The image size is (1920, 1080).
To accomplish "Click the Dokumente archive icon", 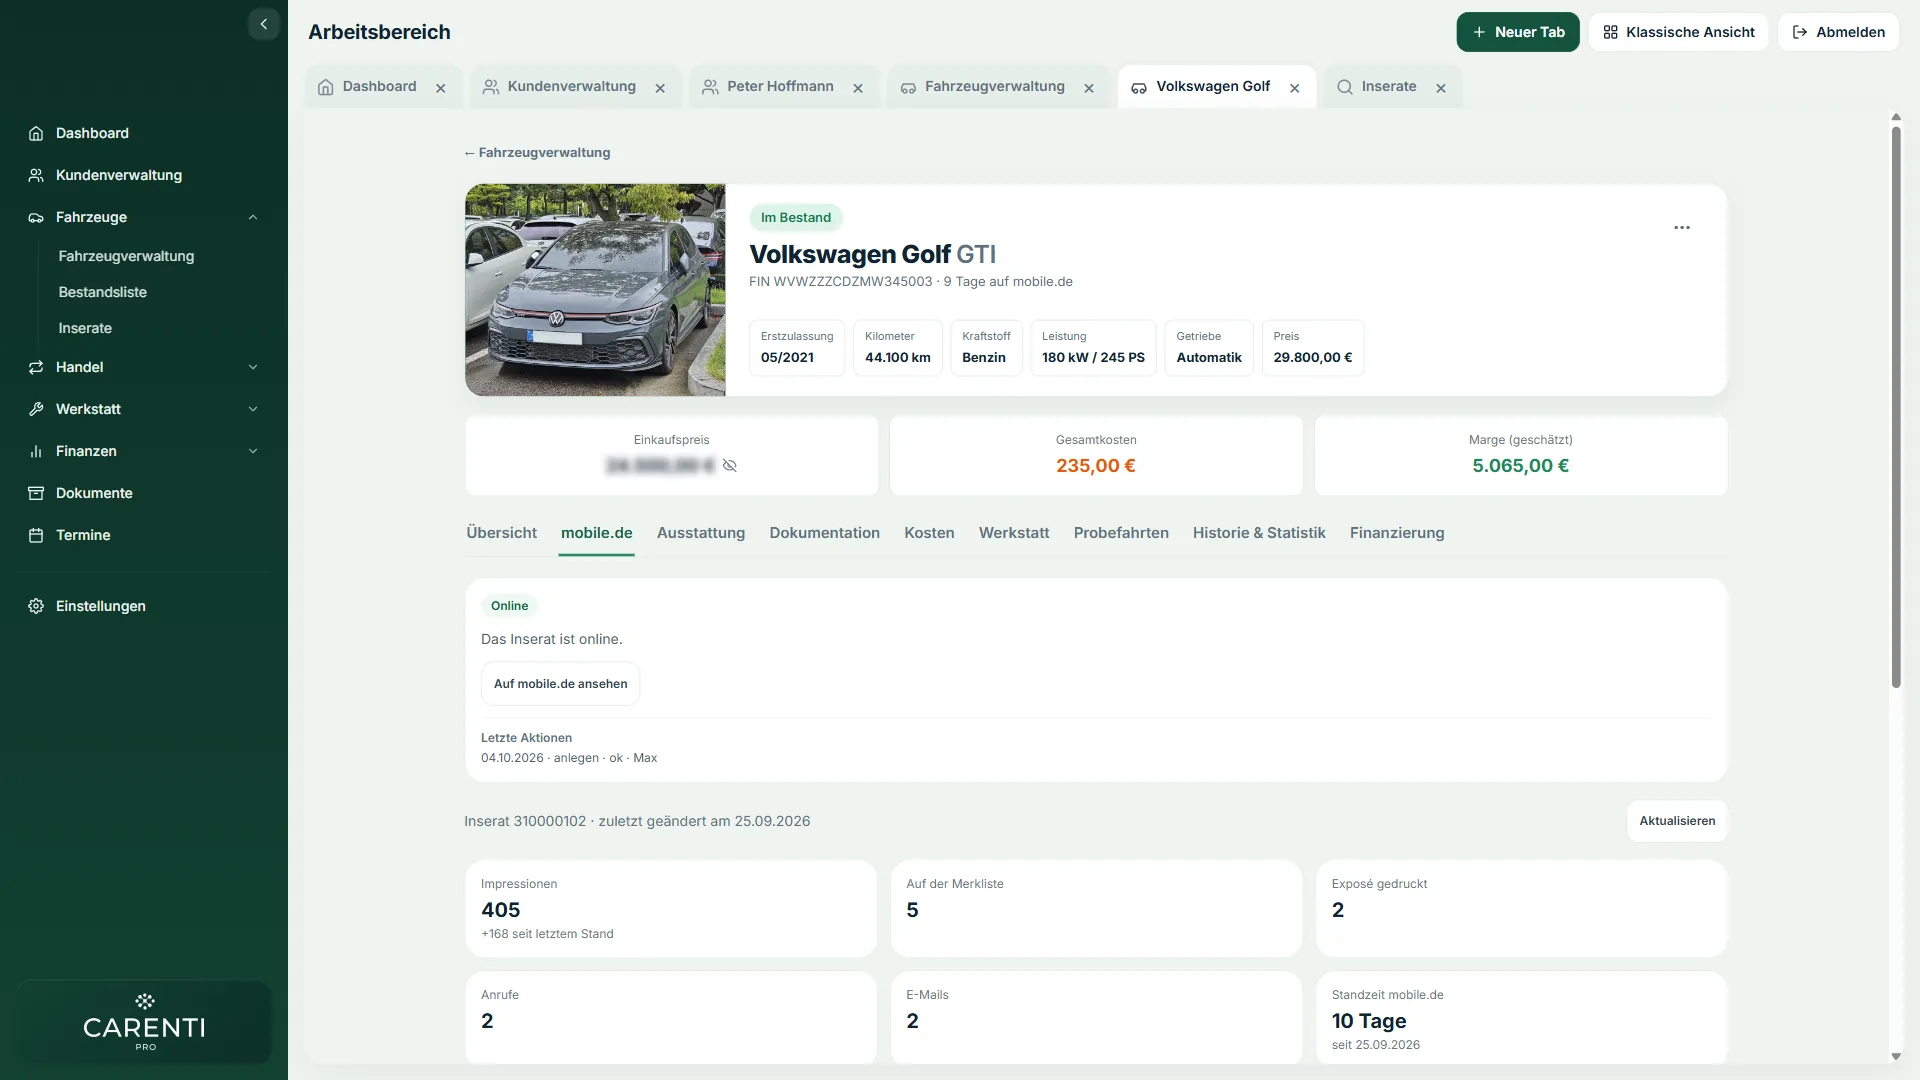I will (x=36, y=493).
